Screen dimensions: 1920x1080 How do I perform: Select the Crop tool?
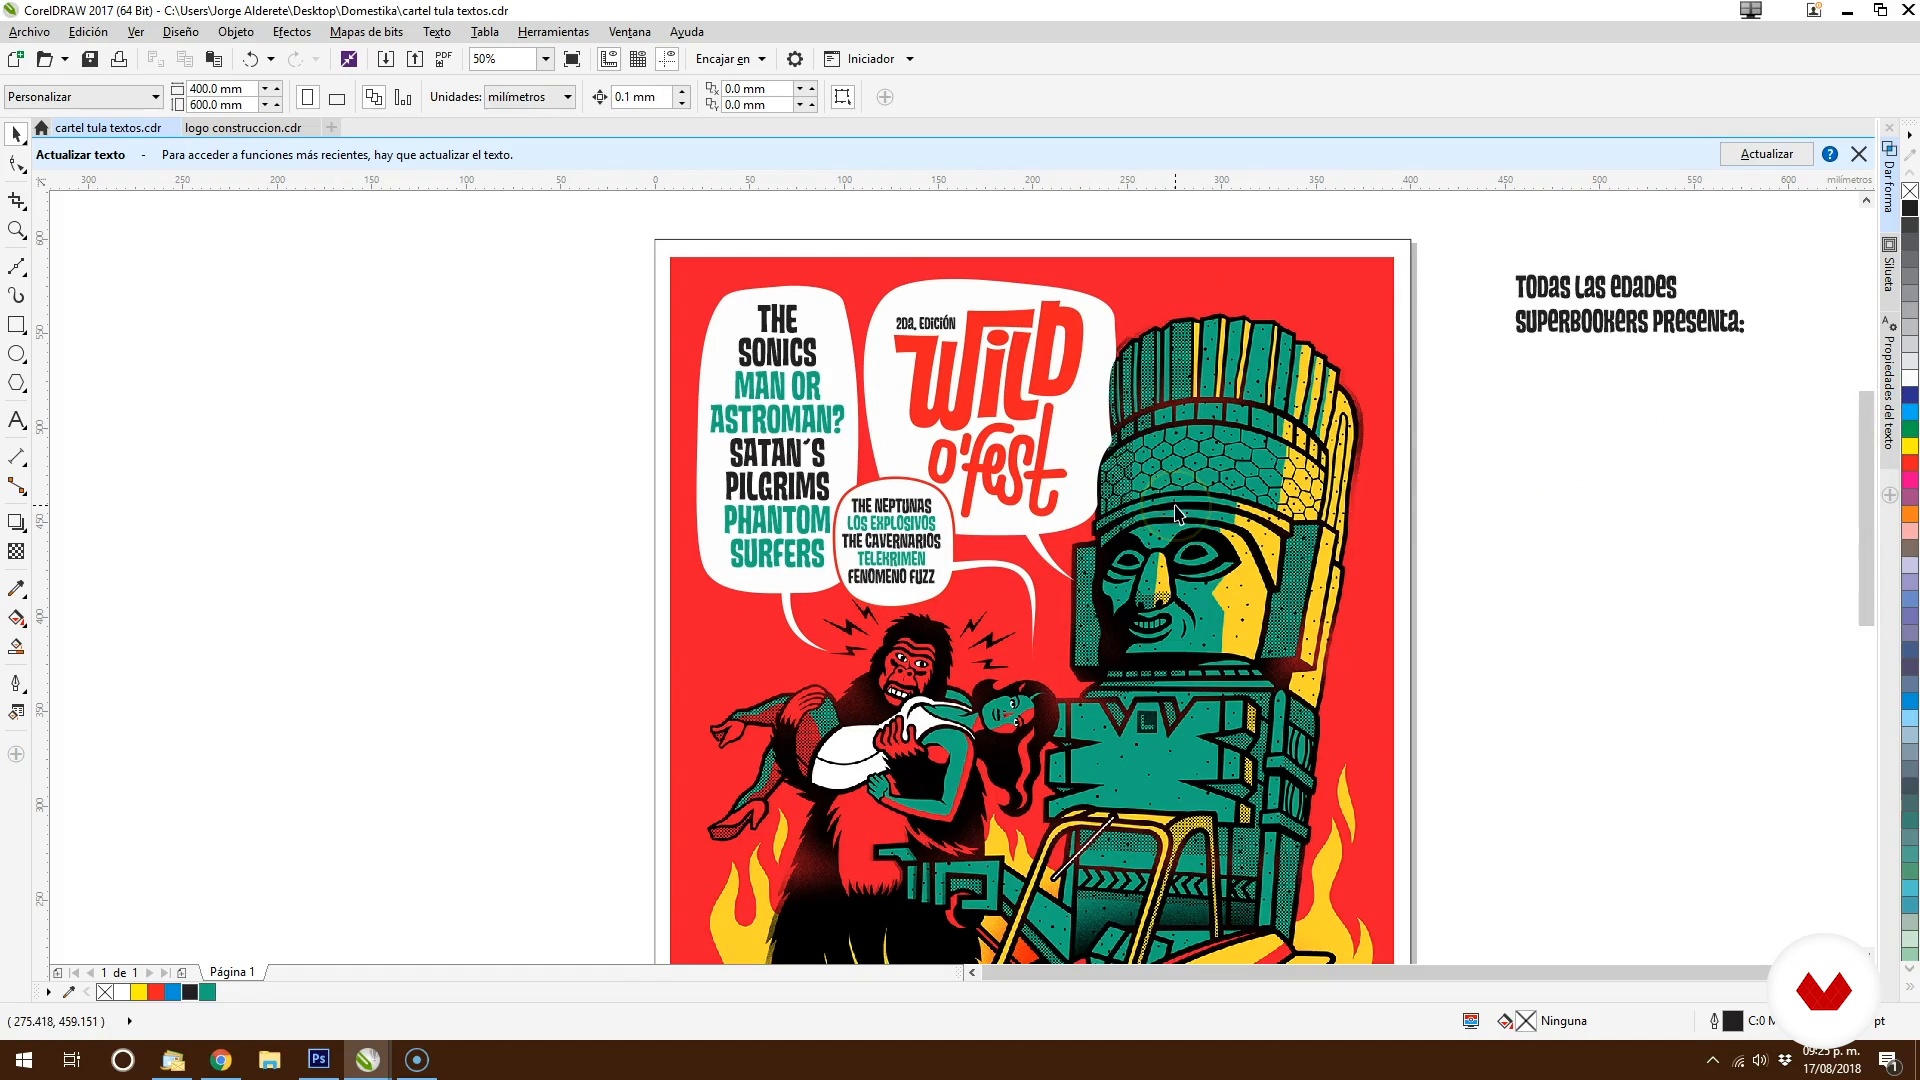click(x=16, y=201)
